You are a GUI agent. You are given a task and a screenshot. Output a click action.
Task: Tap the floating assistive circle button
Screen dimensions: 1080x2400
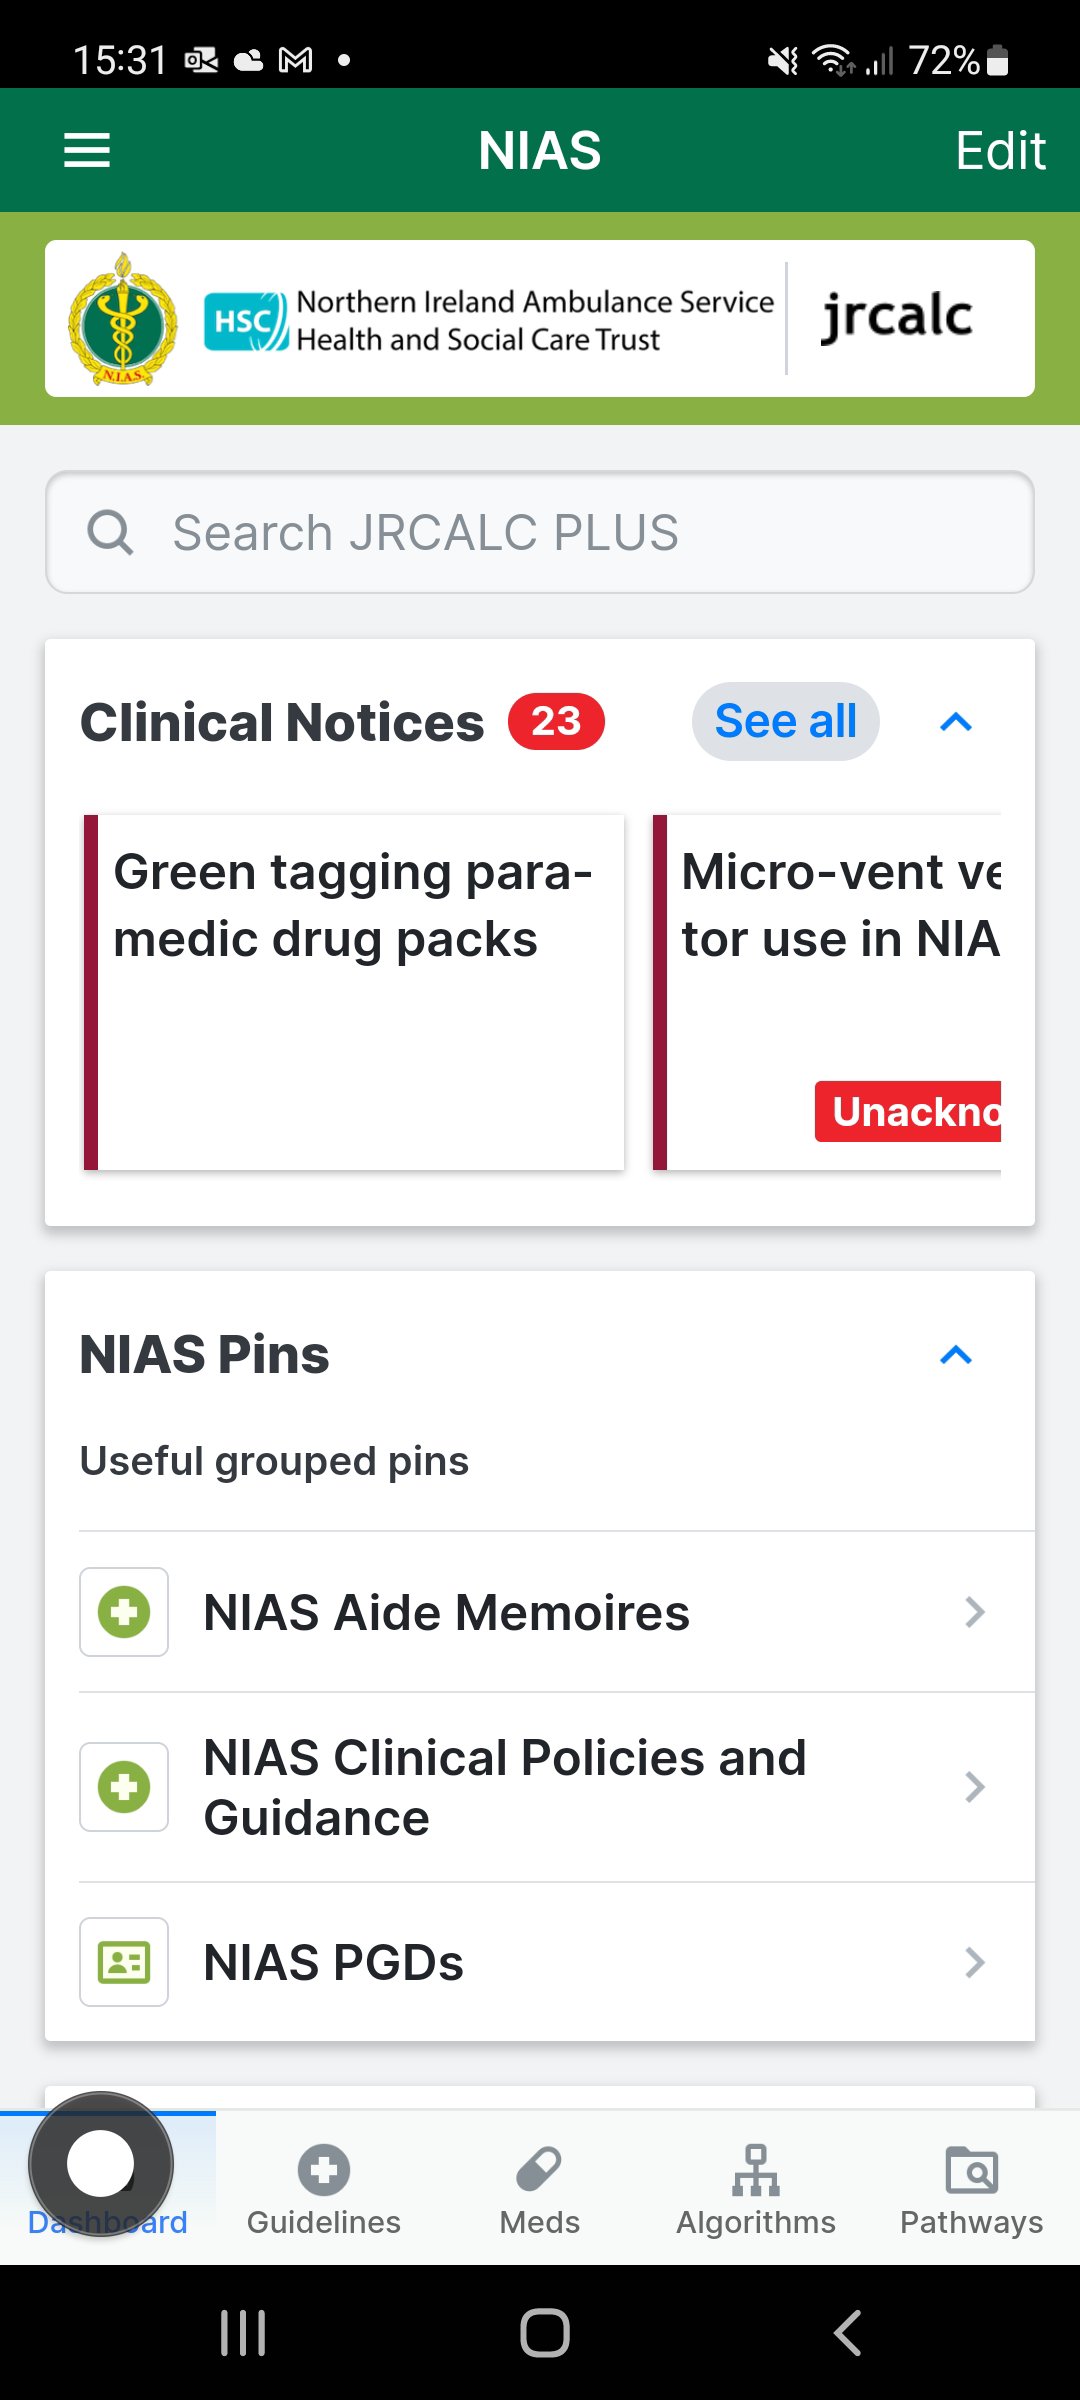pos(101,2164)
